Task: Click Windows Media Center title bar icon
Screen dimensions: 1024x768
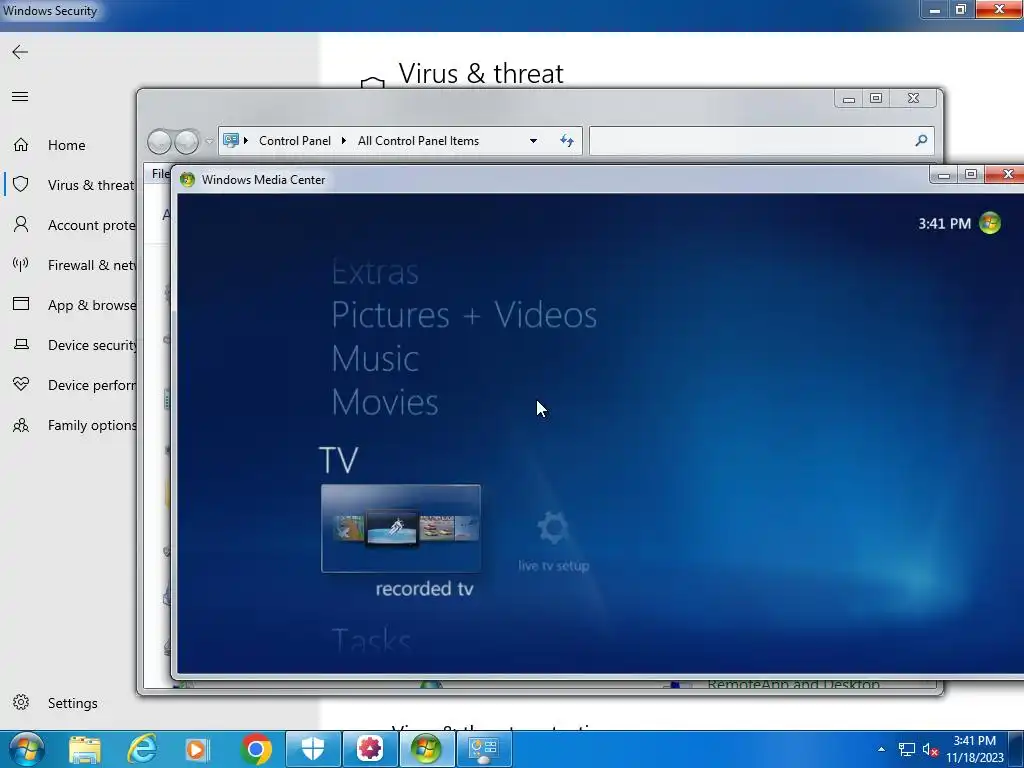Action: tap(187, 180)
